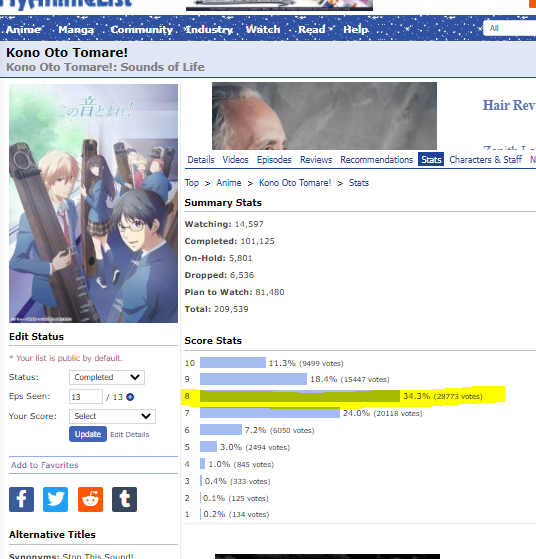
Task: Click the Update button
Action: coord(88,434)
